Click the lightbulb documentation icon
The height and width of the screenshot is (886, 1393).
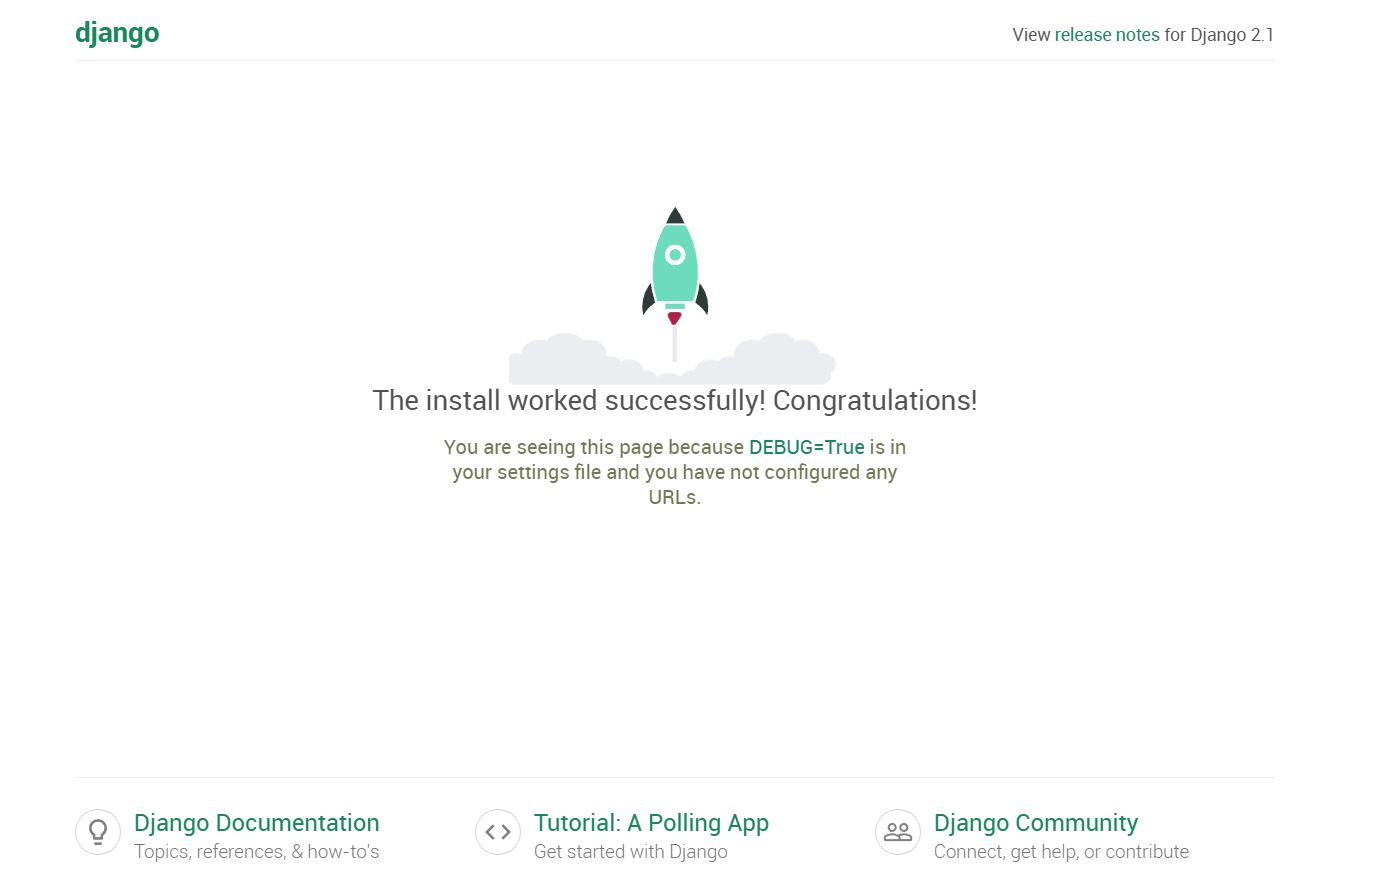(98, 832)
